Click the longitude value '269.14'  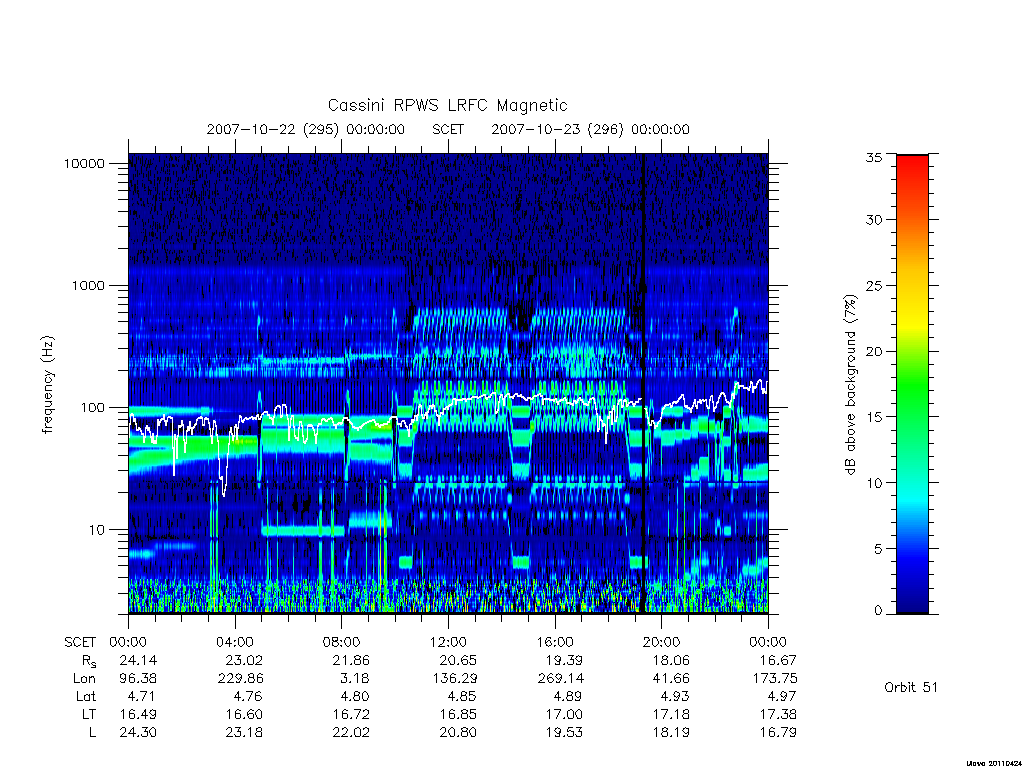[x=560, y=679]
